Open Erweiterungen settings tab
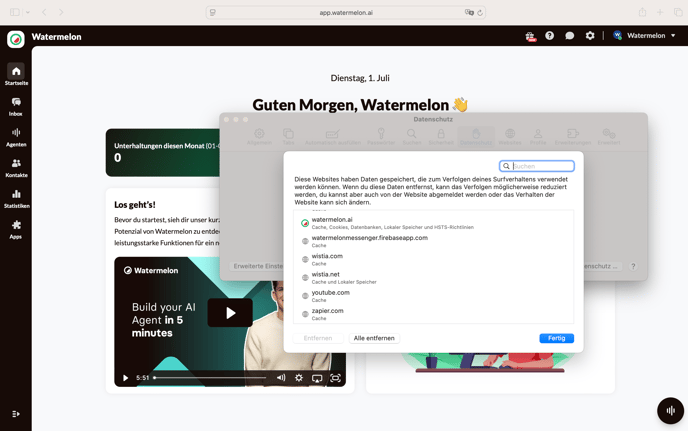 (x=573, y=136)
